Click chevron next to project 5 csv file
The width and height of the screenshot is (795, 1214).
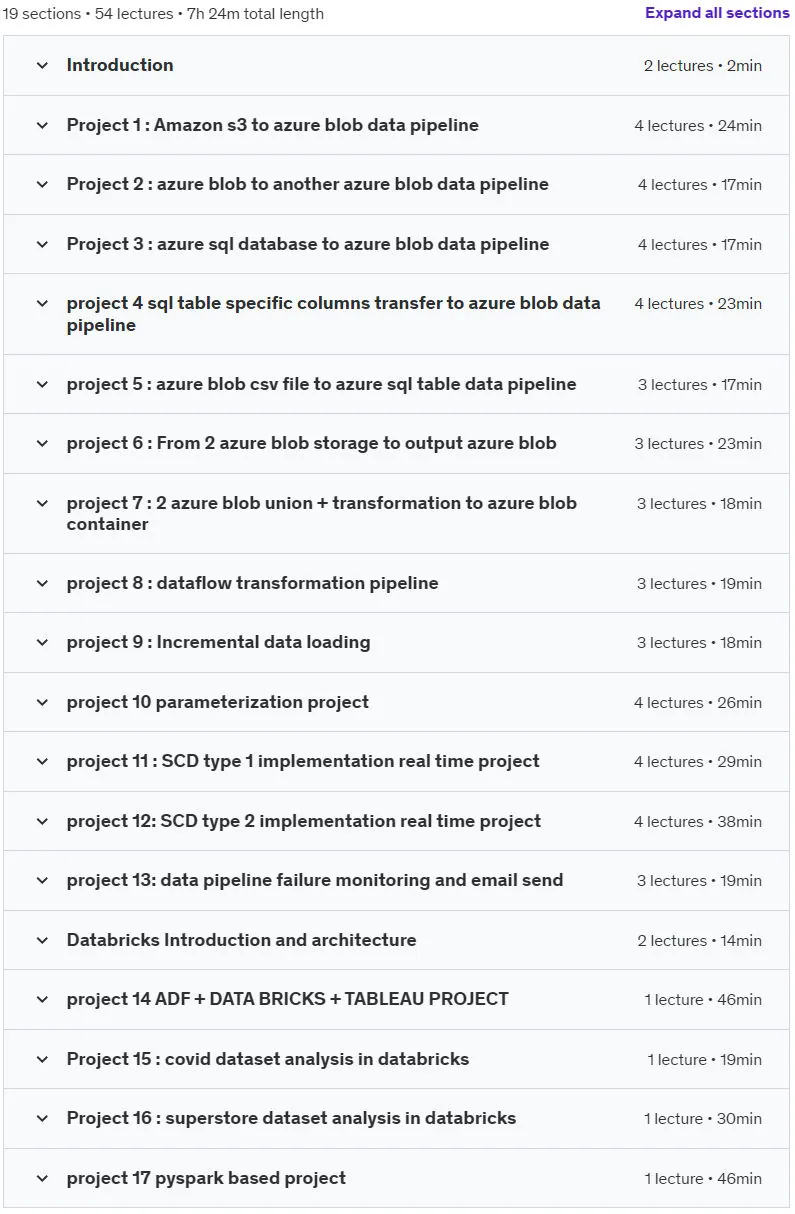(42, 384)
